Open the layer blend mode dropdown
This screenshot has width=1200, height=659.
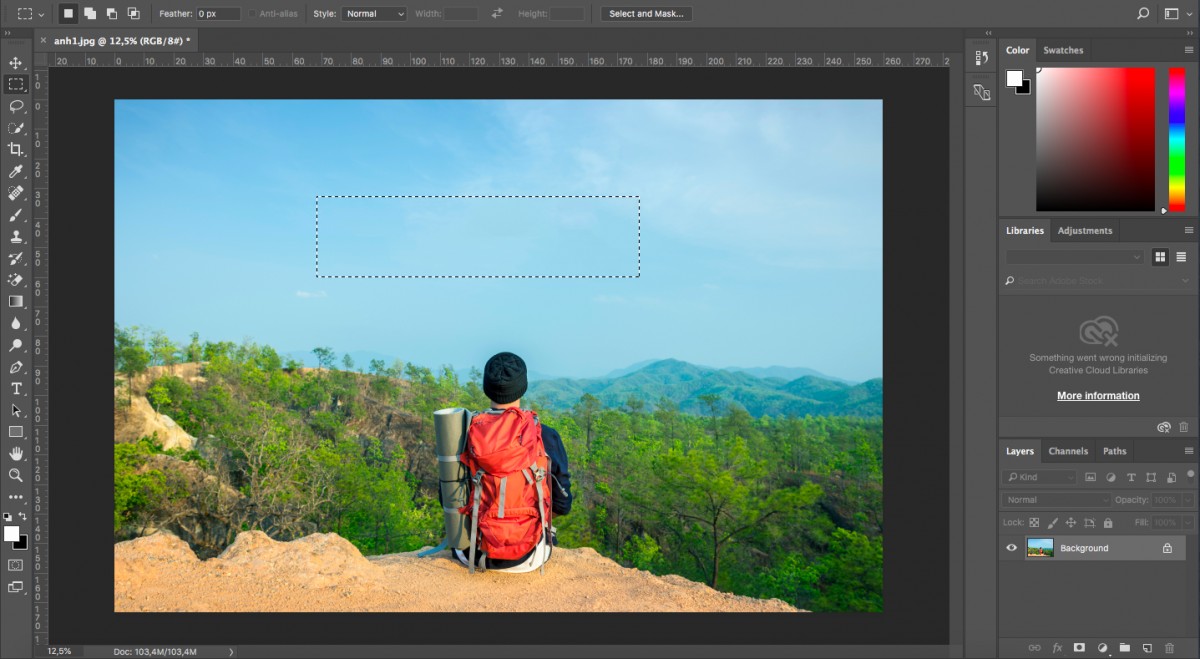pos(1055,499)
